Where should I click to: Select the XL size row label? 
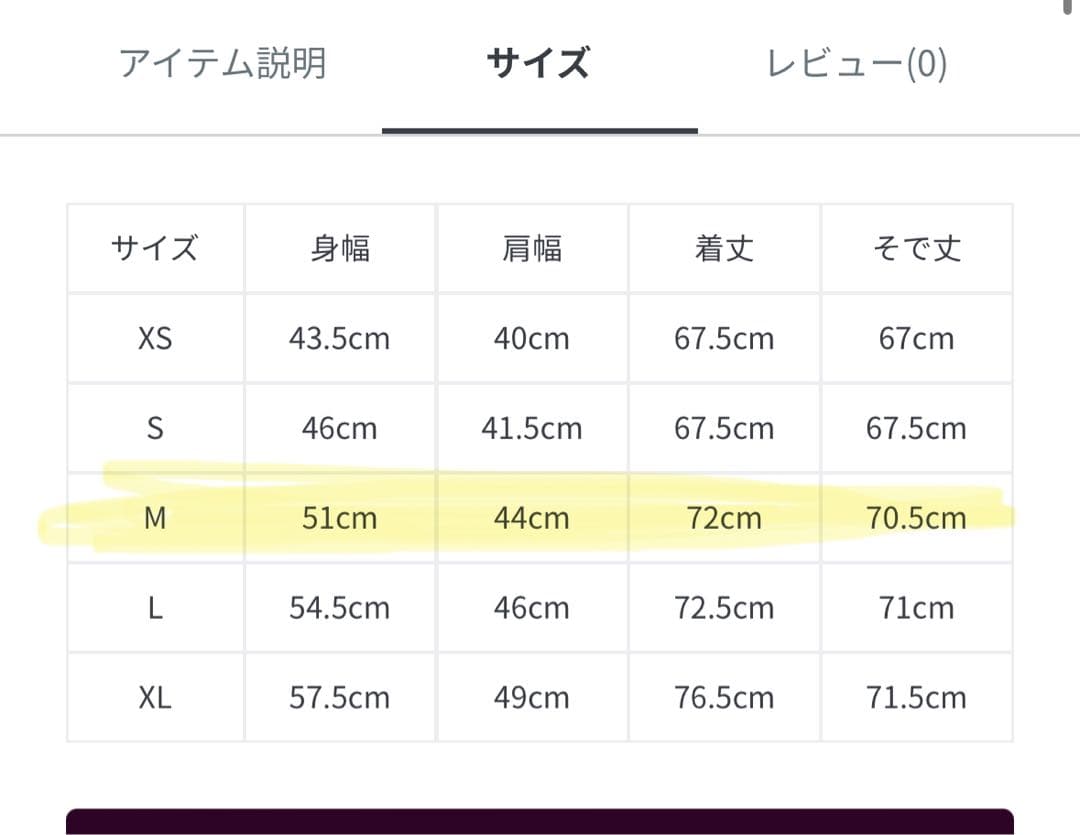click(x=155, y=697)
